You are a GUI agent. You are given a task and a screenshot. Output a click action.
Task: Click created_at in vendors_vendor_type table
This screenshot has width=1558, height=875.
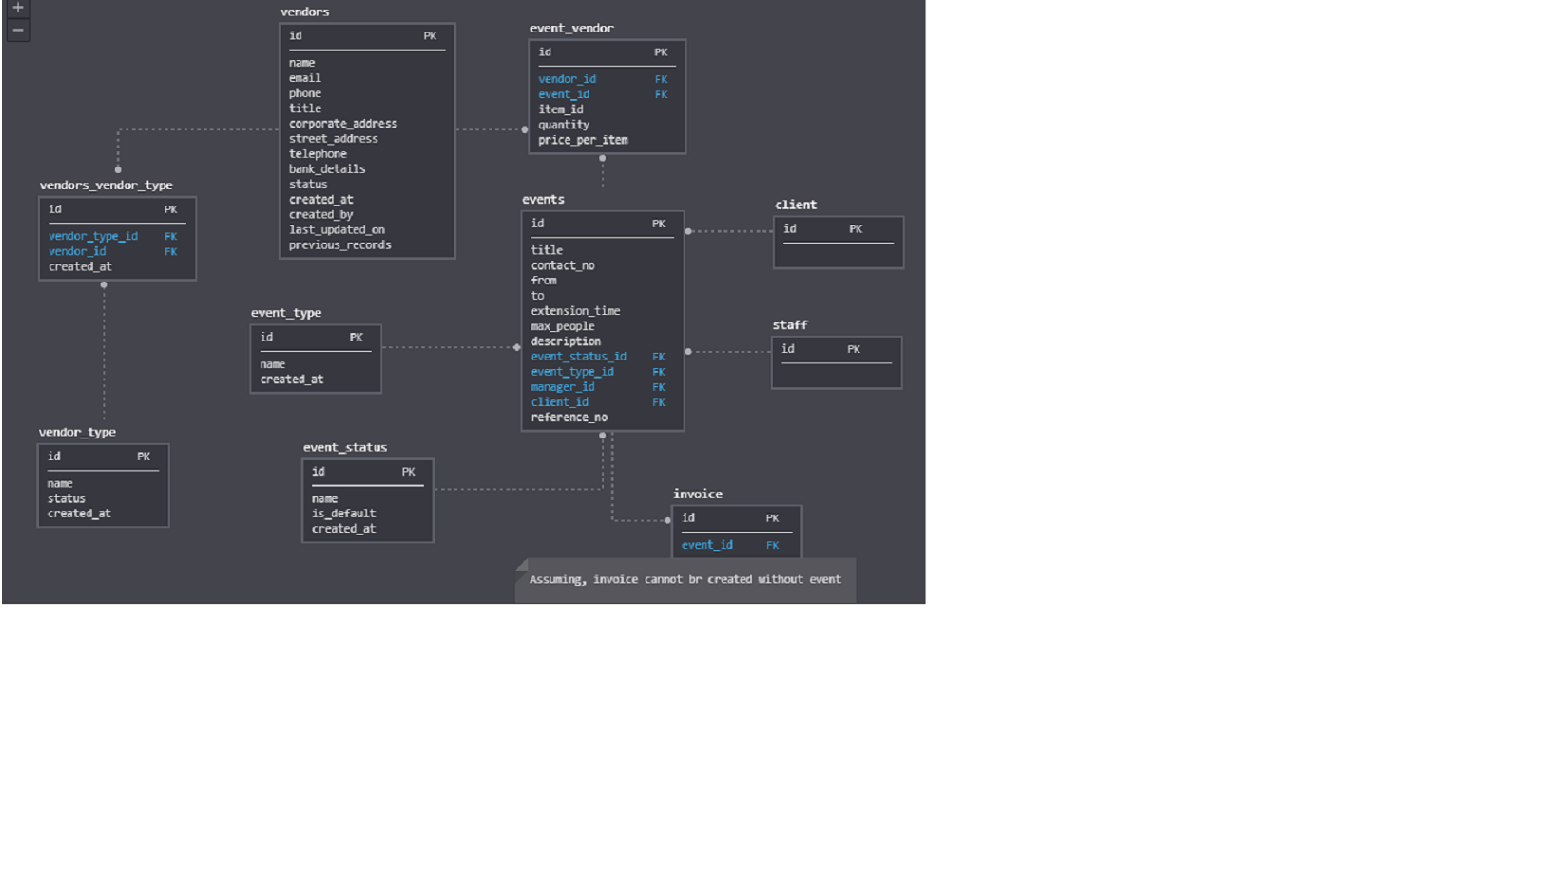80,267
